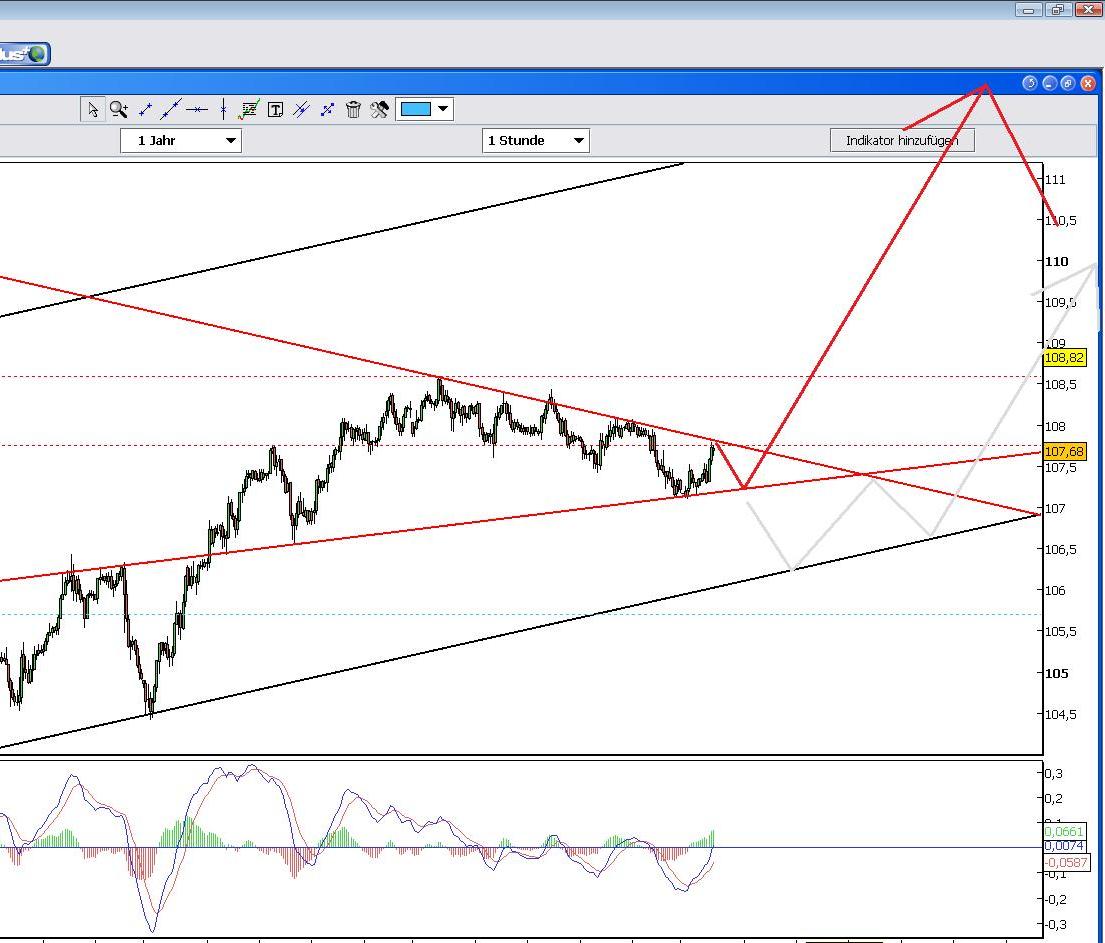Click the bold 110 price axis label

pos(1056,261)
